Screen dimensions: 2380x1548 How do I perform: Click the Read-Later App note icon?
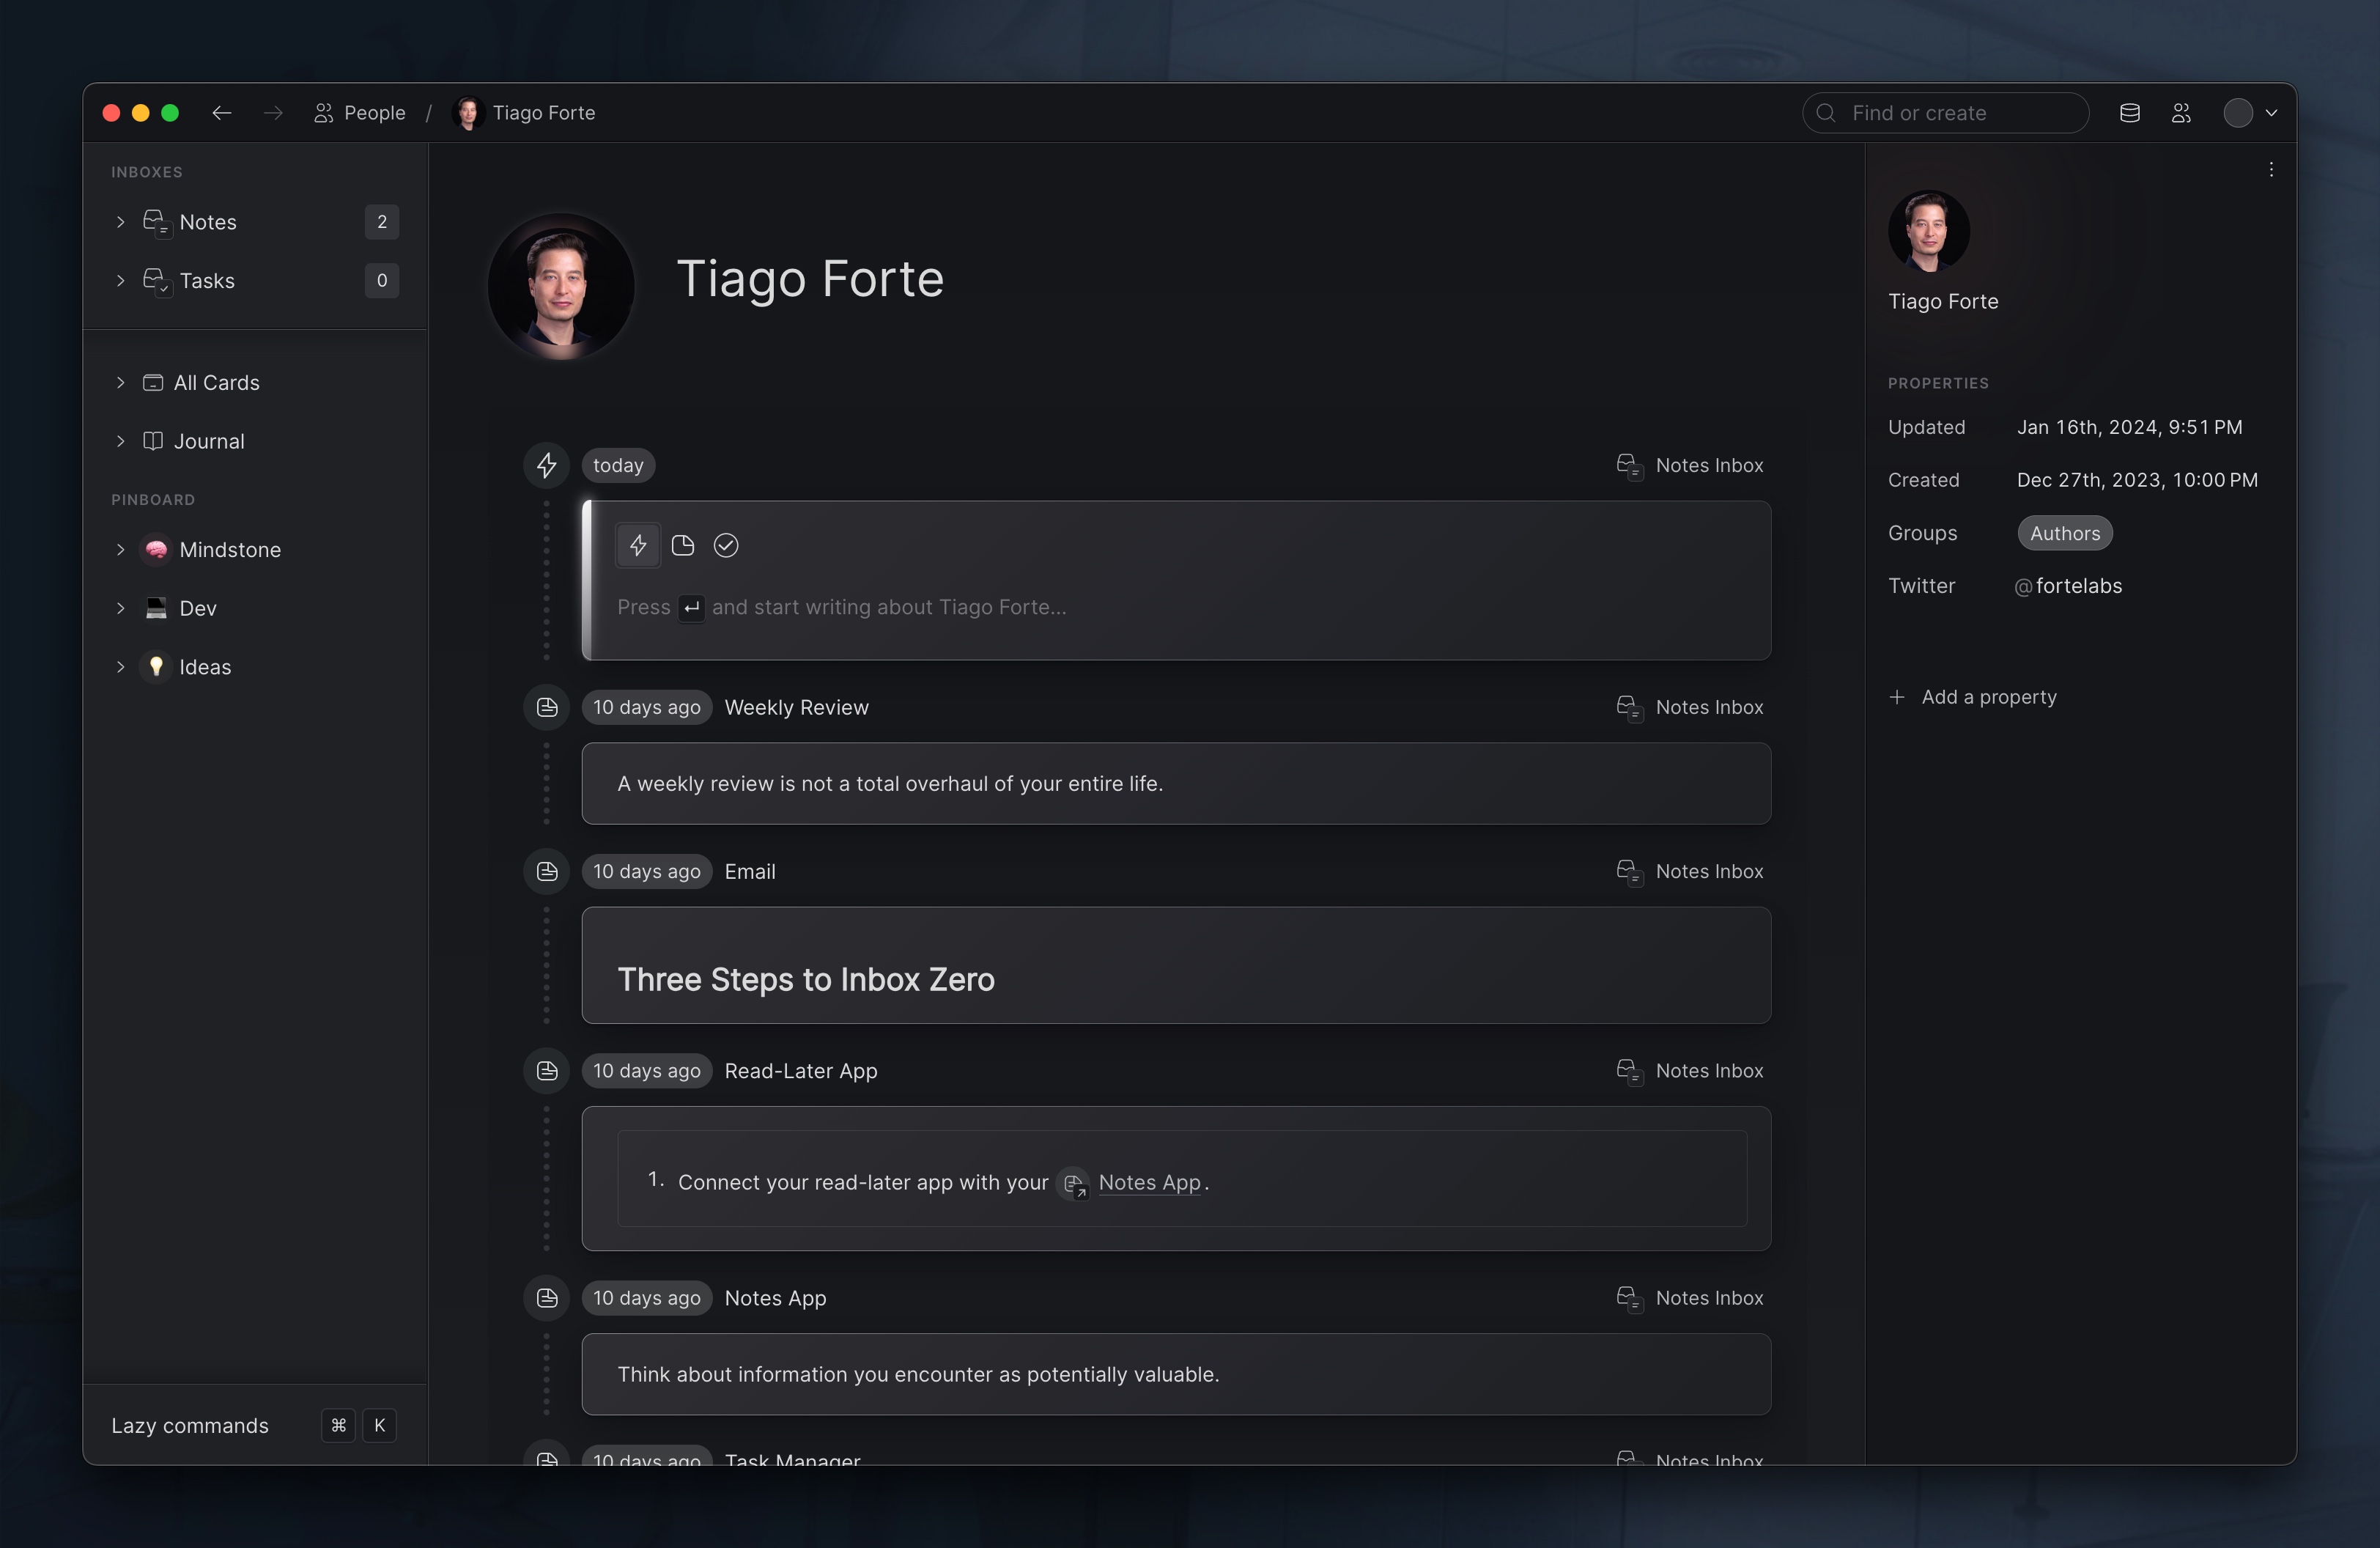tap(546, 1071)
